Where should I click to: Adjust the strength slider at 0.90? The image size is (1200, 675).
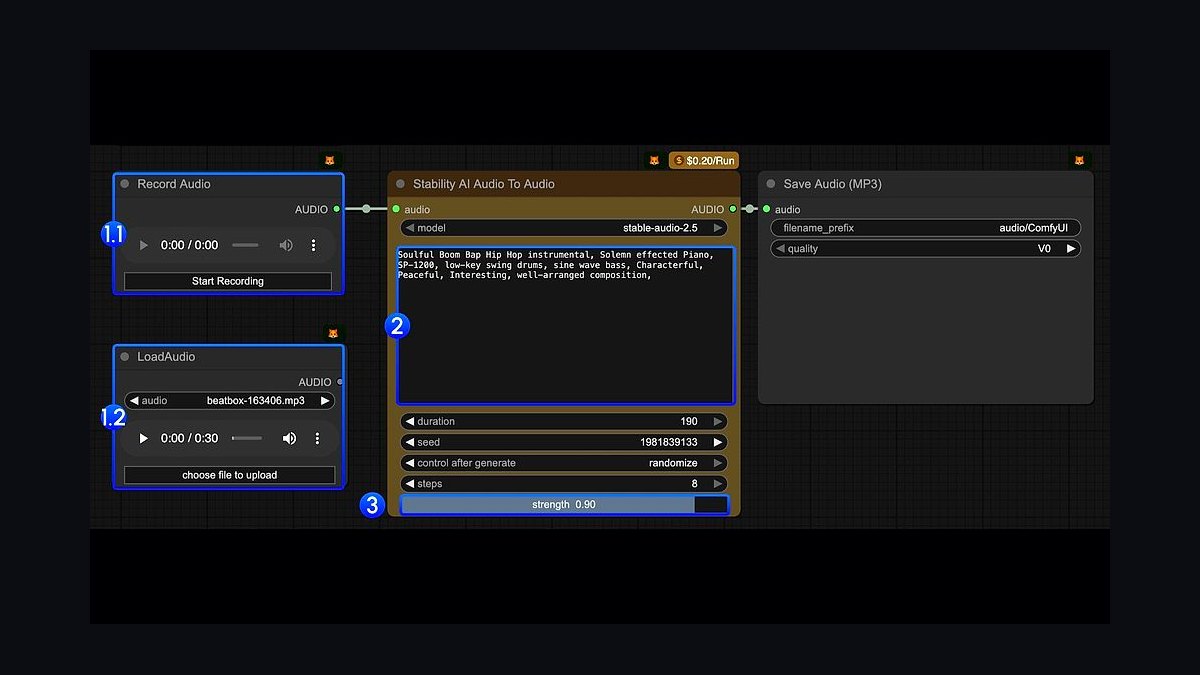(x=564, y=505)
